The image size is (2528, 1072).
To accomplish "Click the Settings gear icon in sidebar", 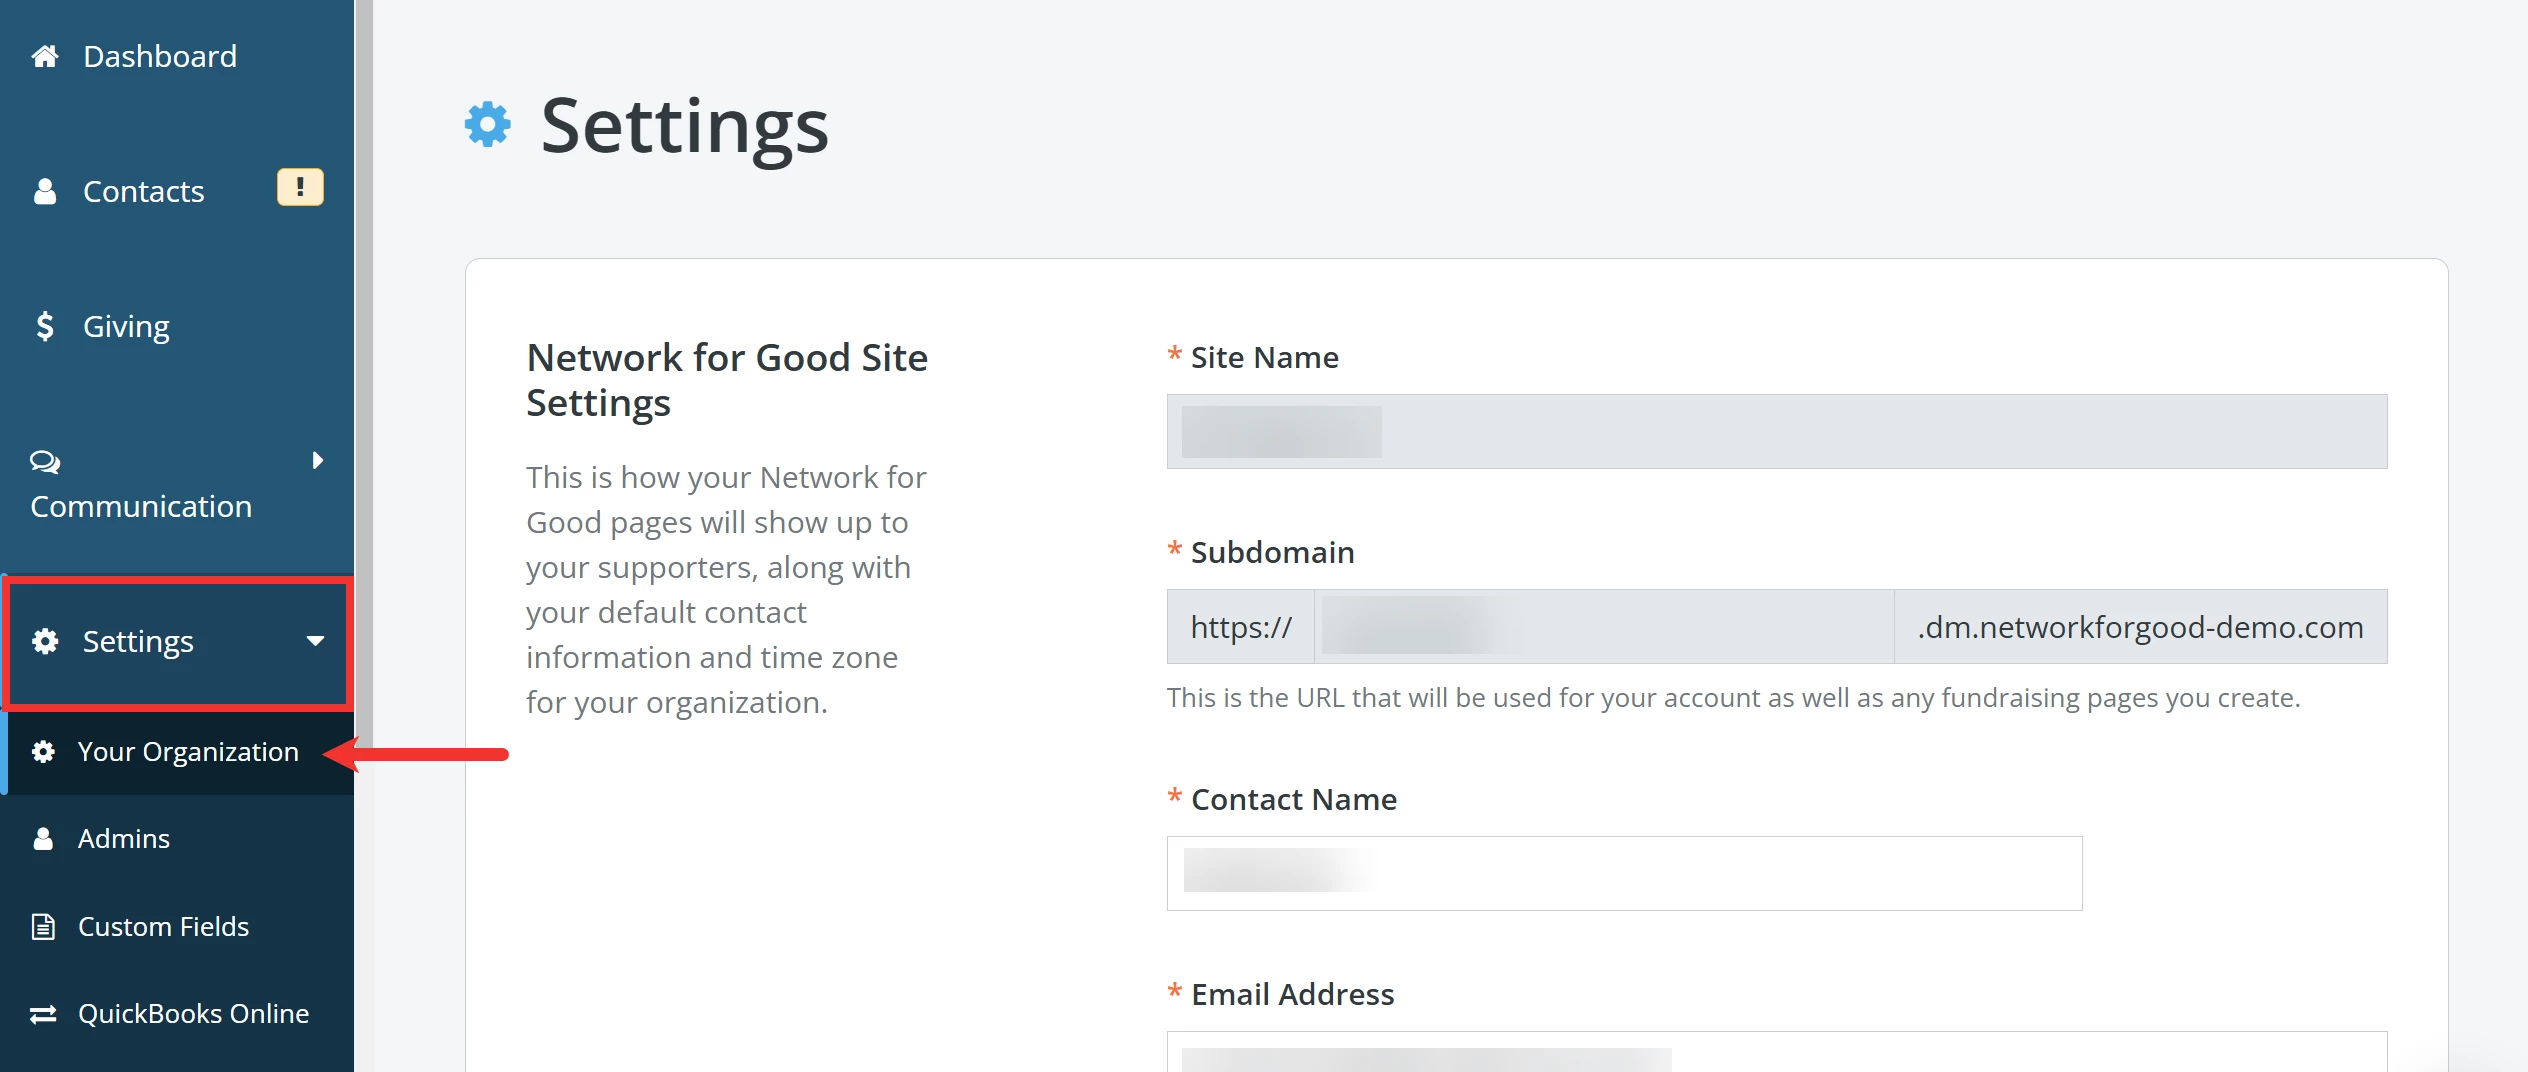I will [x=44, y=642].
